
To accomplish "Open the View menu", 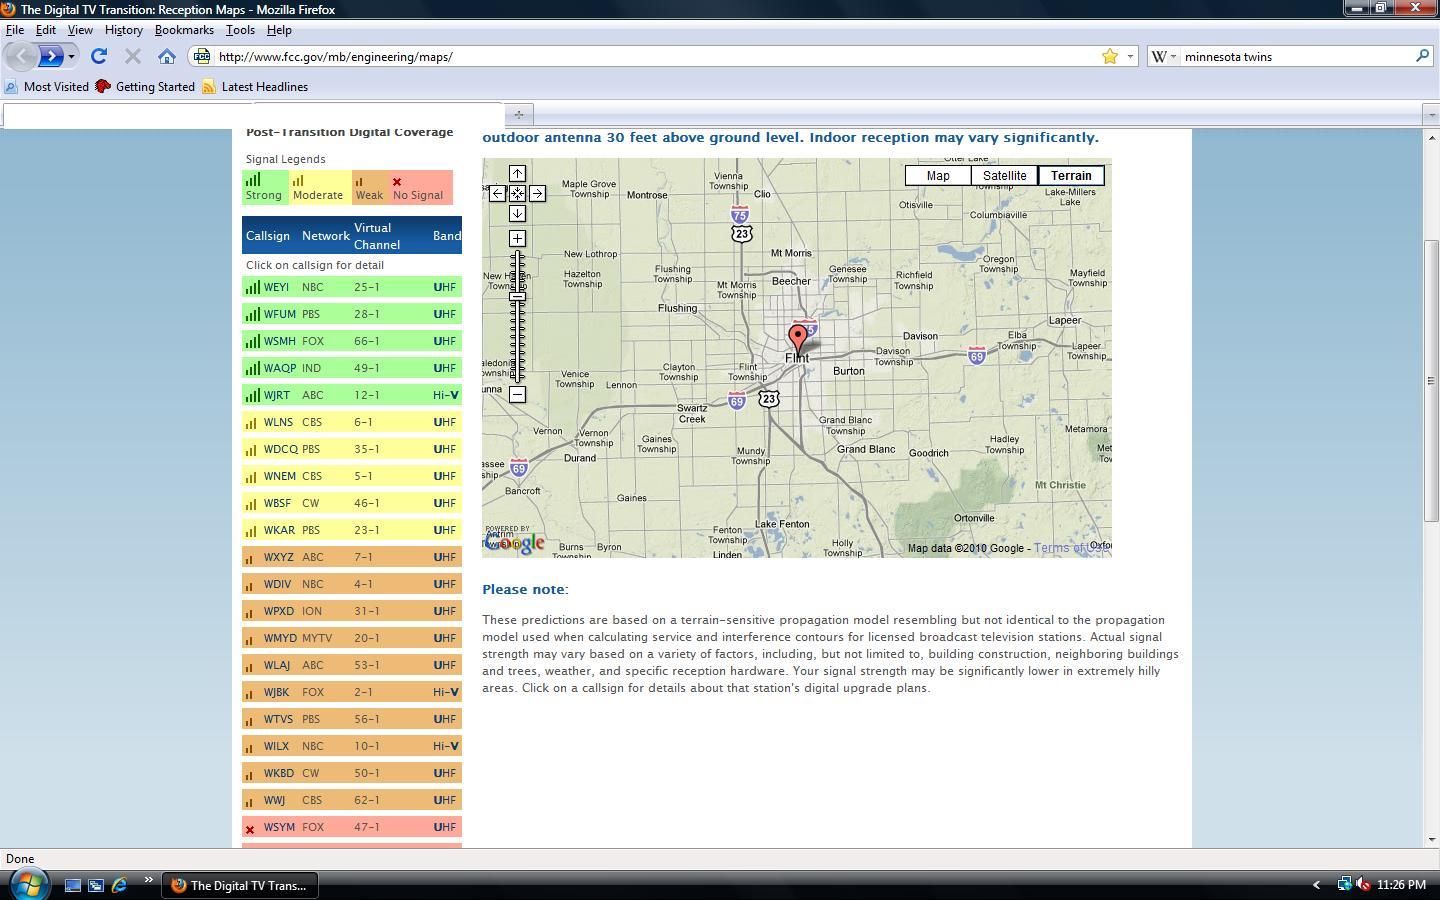I will pos(80,30).
